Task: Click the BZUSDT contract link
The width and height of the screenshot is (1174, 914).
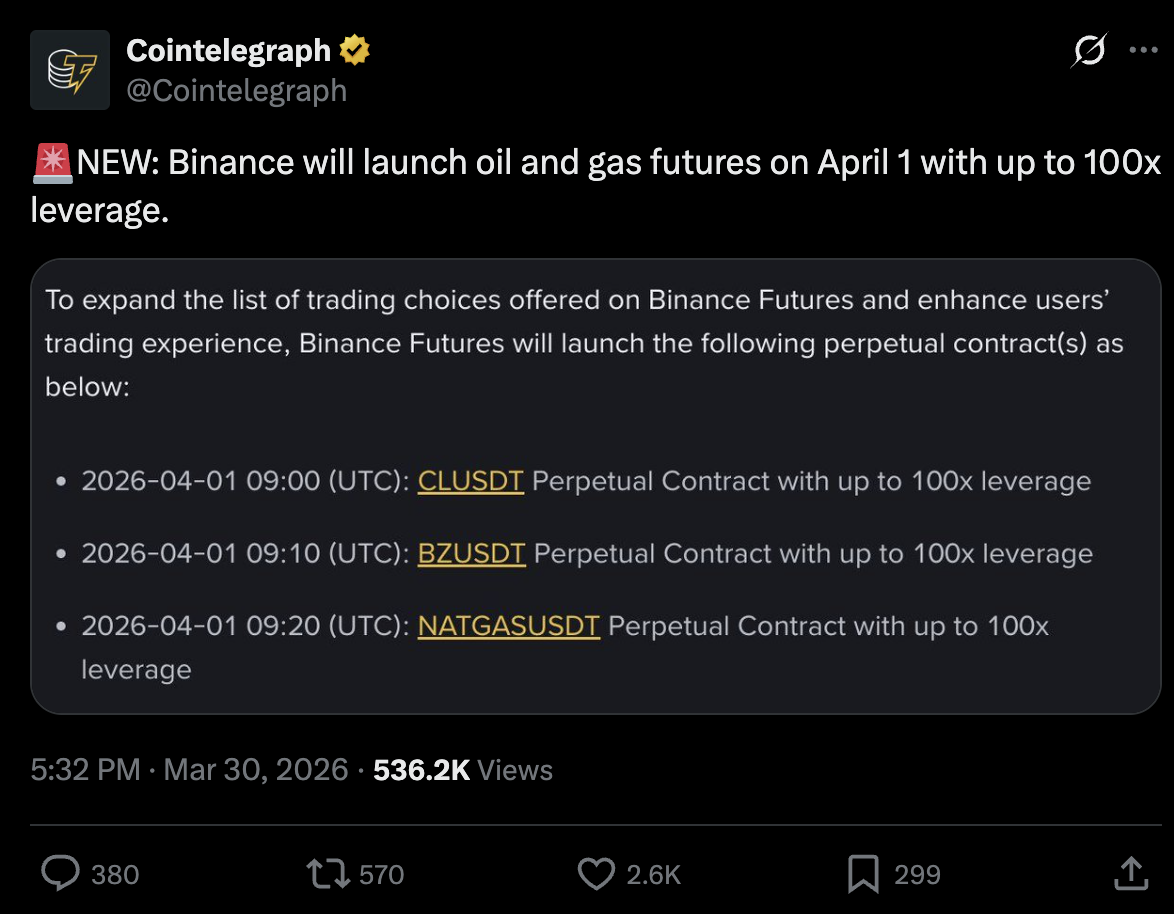Action: 471,553
